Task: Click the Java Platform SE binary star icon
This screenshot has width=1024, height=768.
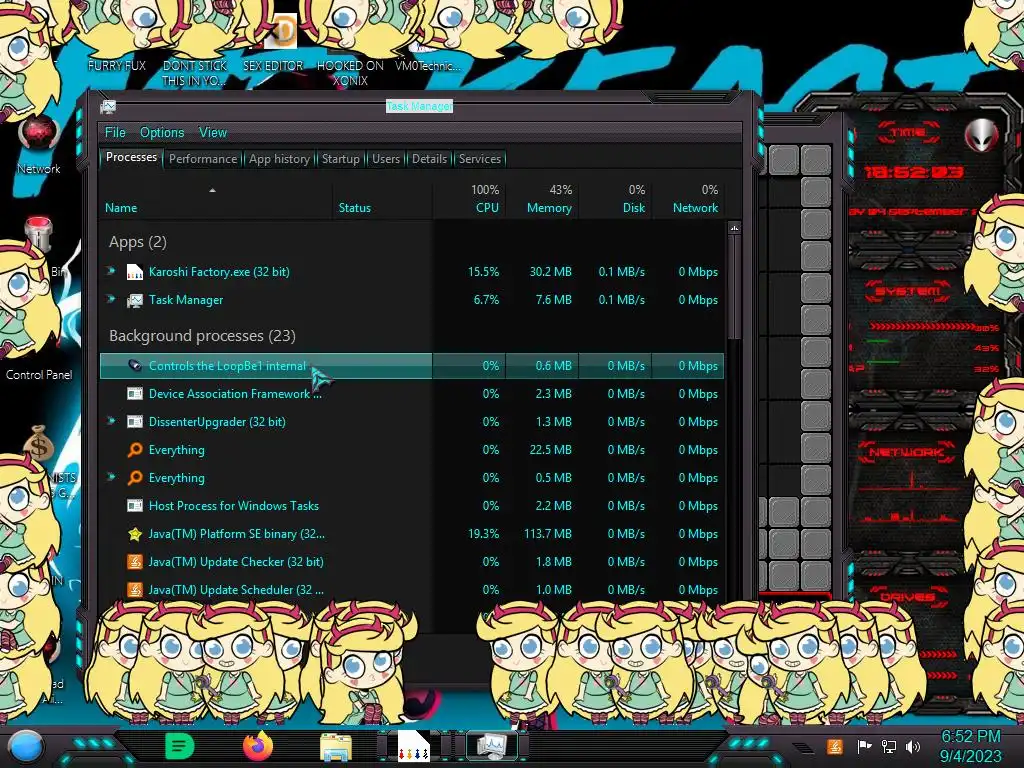Action: pyautogui.click(x=135, y=534)
